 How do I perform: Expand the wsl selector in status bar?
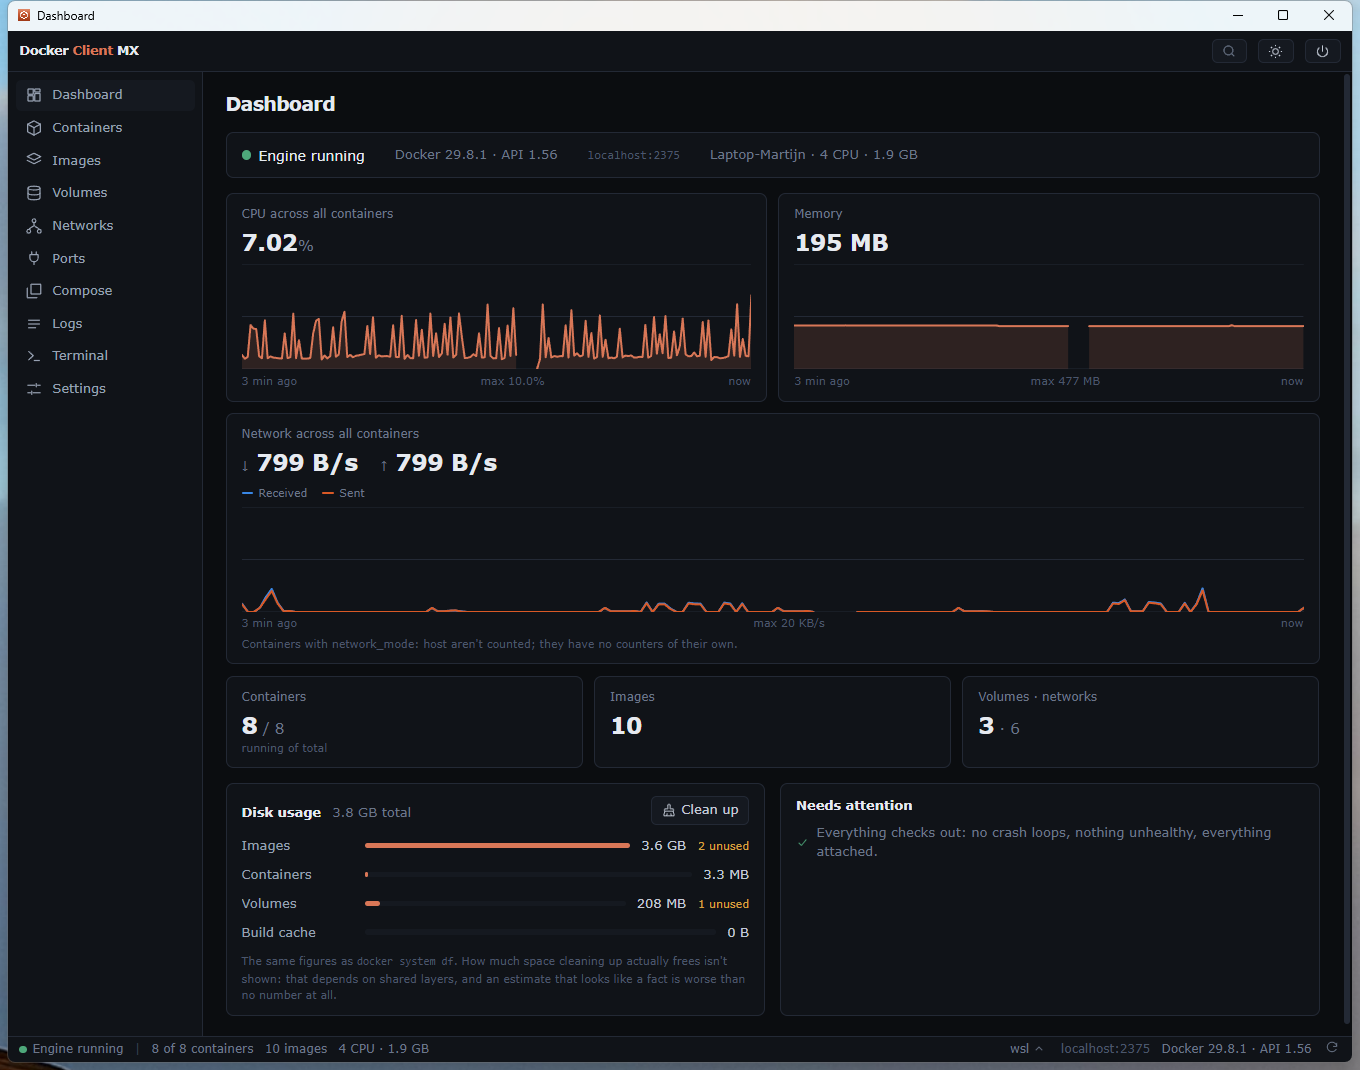click(x=1027, y=1048)
